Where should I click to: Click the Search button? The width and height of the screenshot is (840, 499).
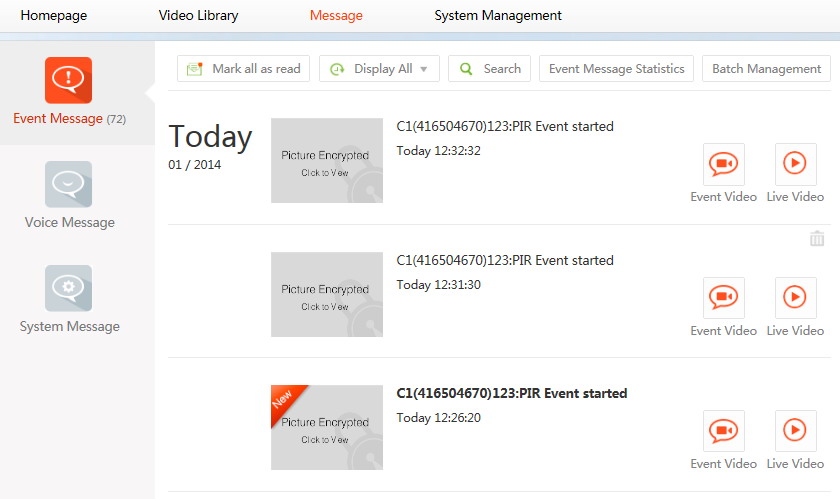[x=489, y=69]
